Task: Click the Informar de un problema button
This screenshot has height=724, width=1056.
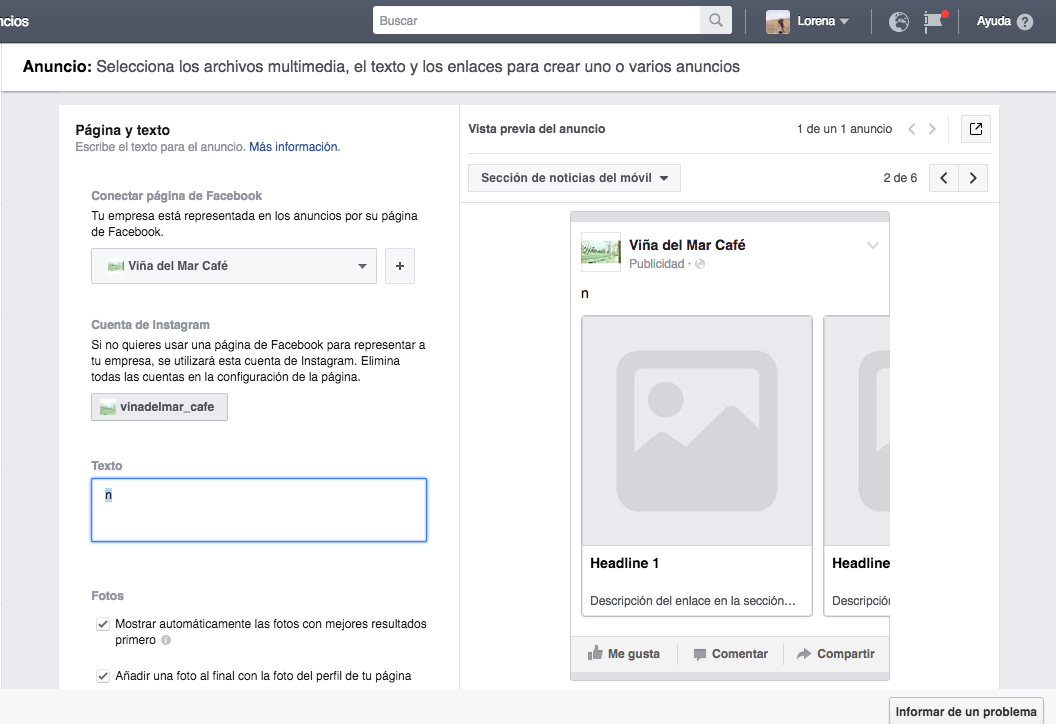Action: point(966,710)
